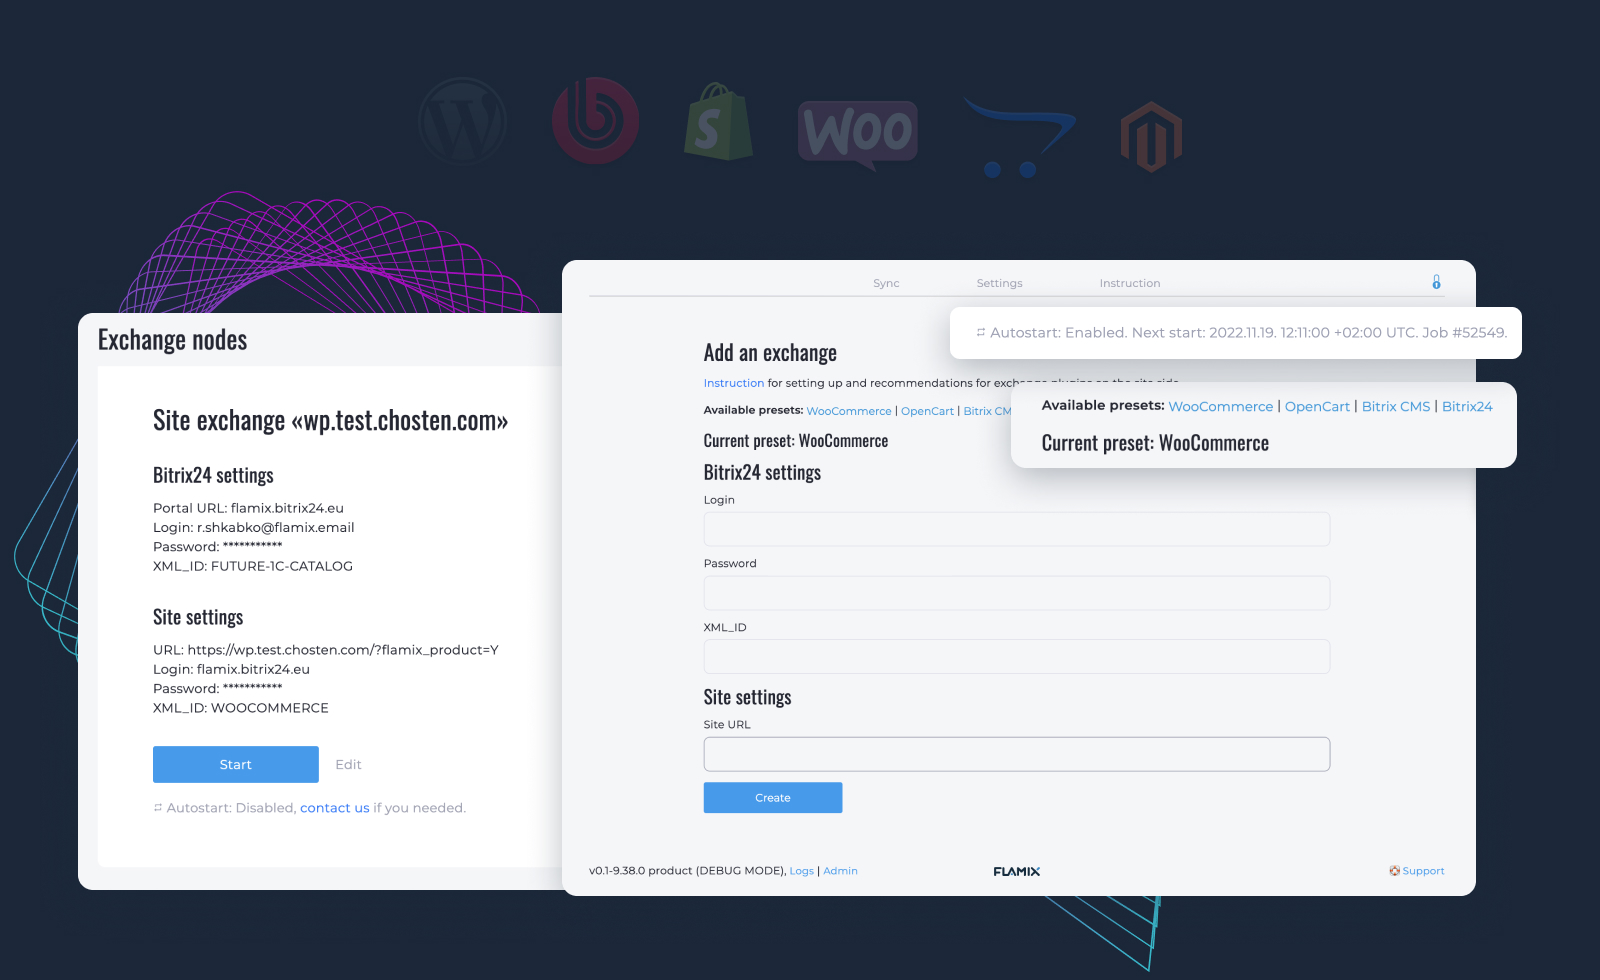The image size is (1600, 980).
Task: Click 'XML_ID: FUTURE-1C-CATALOG' text
Action: click(x=253, y=566)
